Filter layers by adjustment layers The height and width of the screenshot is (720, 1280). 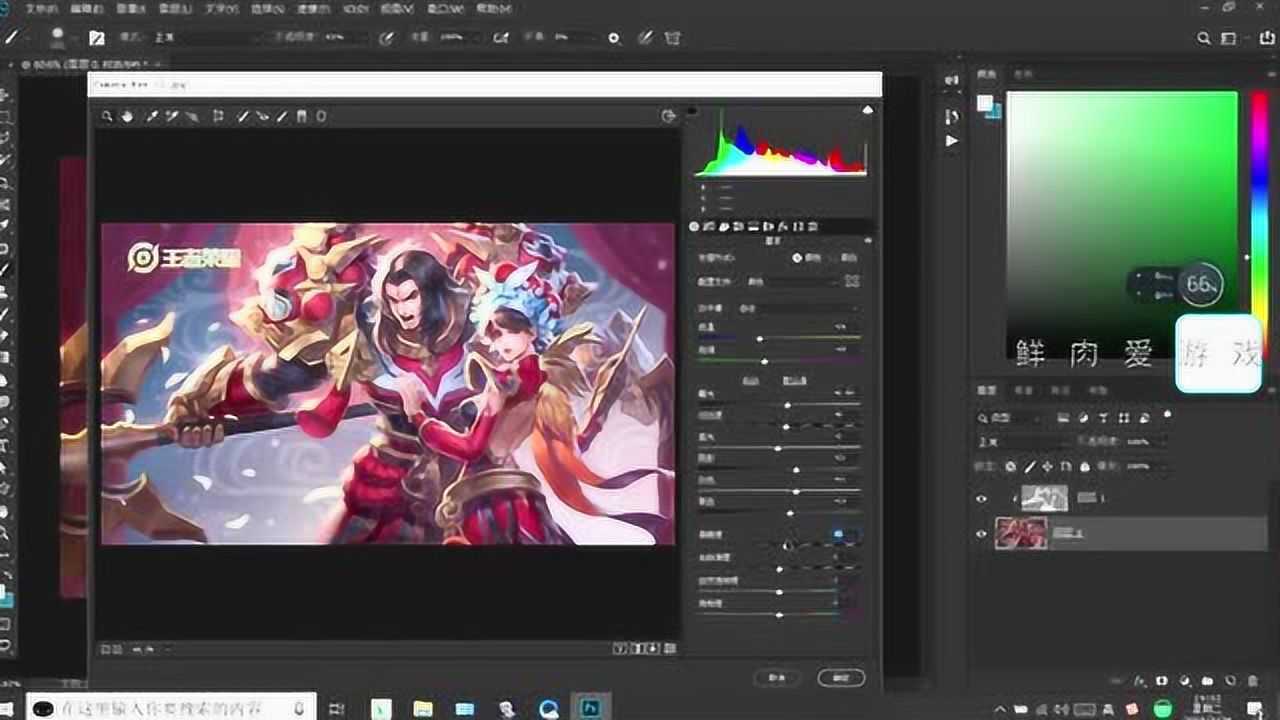point(1085,417)
